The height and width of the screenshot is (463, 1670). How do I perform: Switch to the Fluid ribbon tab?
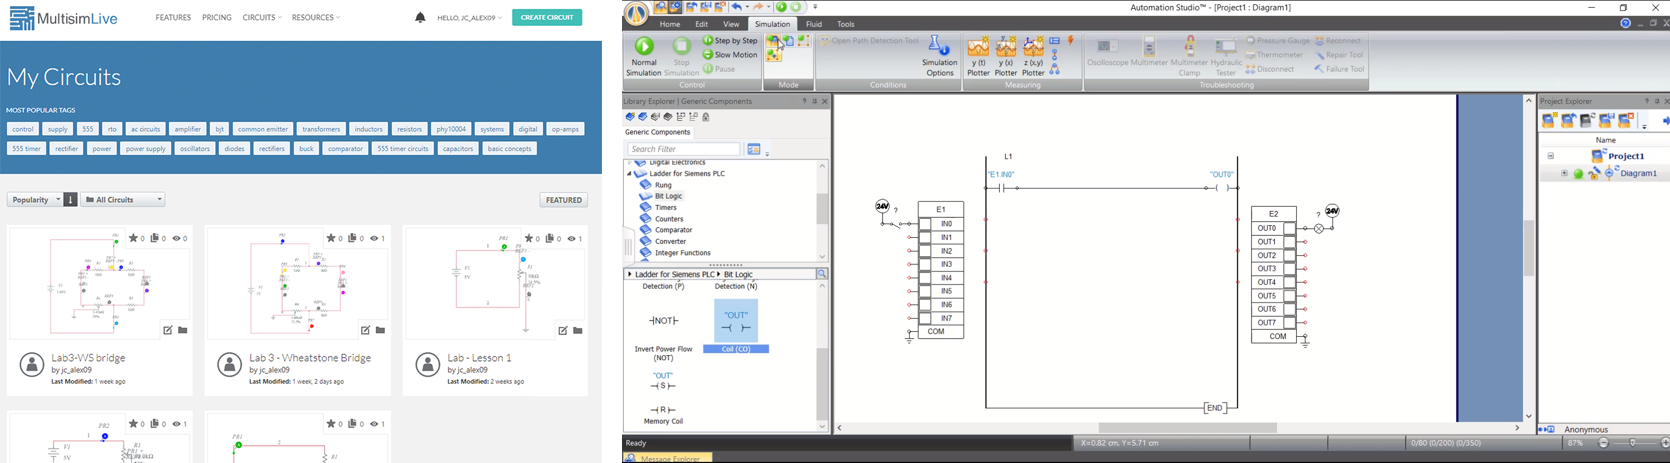tap(814, 24)
